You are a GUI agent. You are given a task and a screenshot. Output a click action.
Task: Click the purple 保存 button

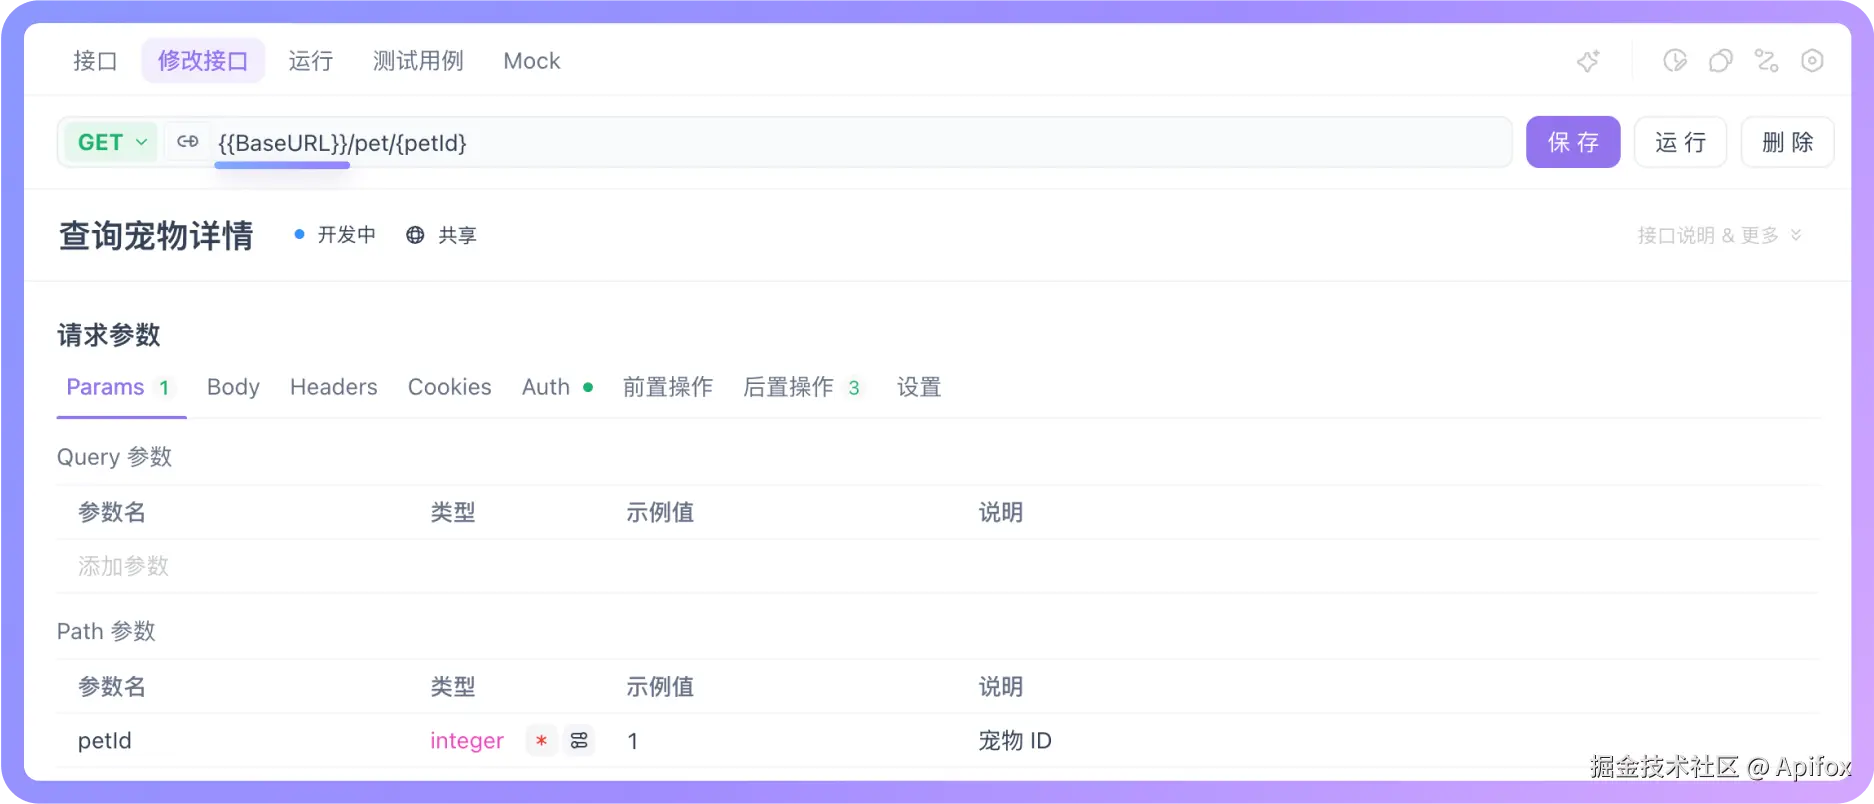tap(1573, 142)
